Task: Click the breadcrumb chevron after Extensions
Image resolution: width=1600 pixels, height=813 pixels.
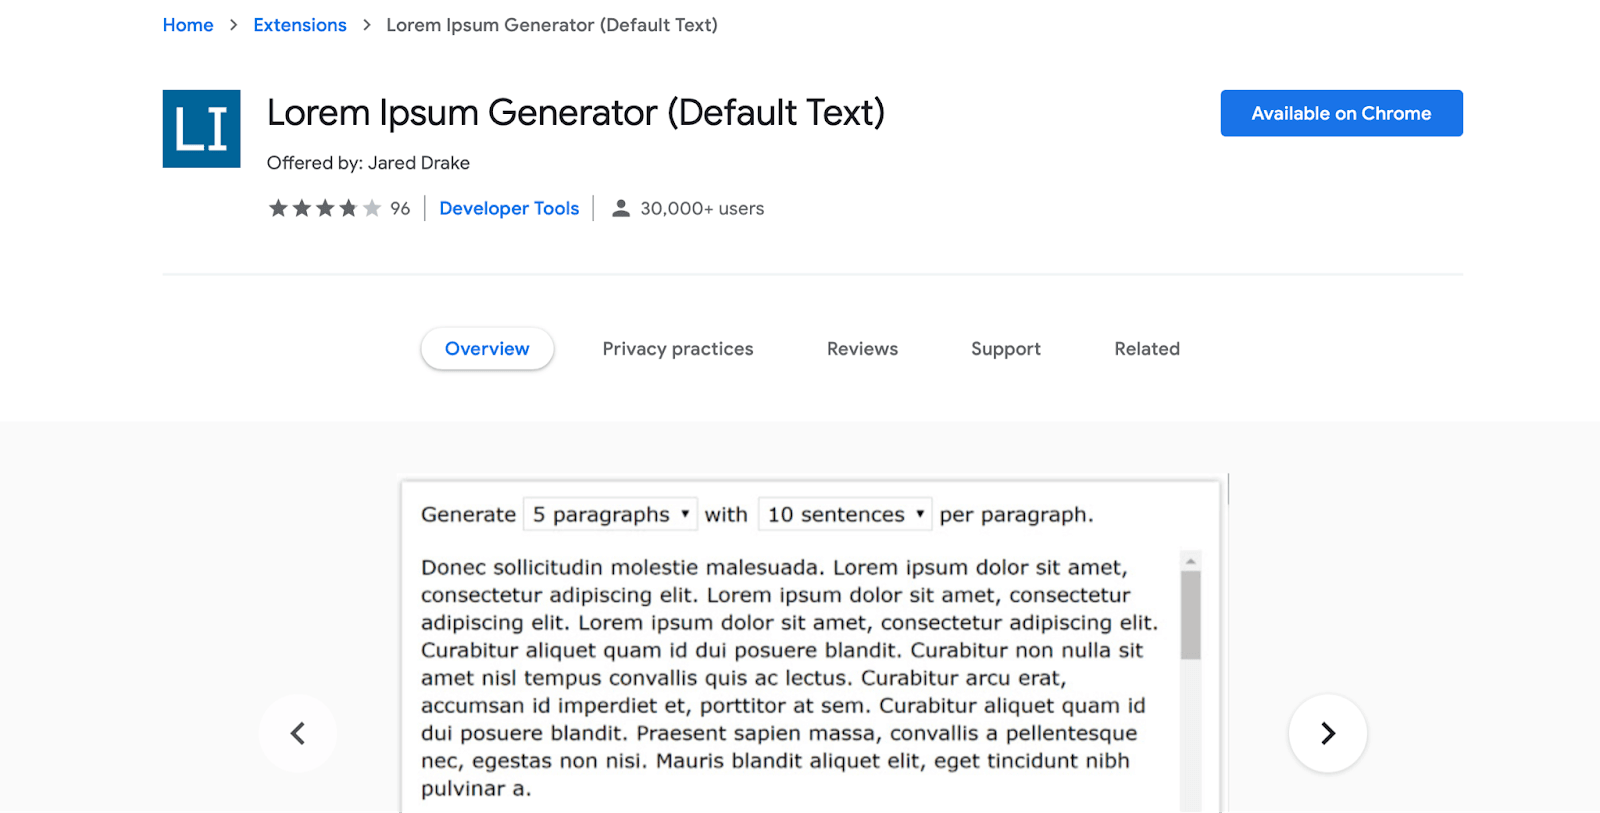Action: 366,25
